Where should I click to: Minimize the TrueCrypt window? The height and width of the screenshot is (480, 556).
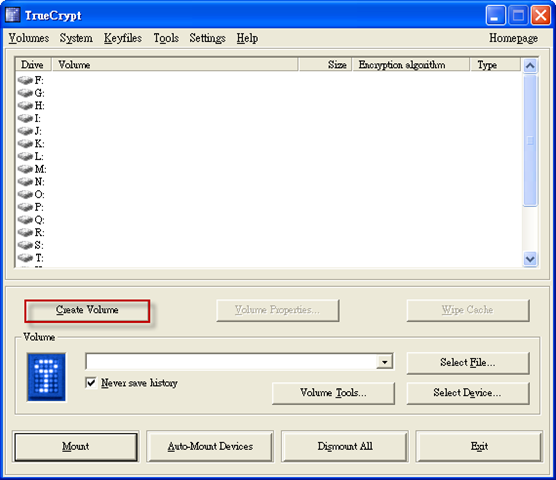[495, 16]
